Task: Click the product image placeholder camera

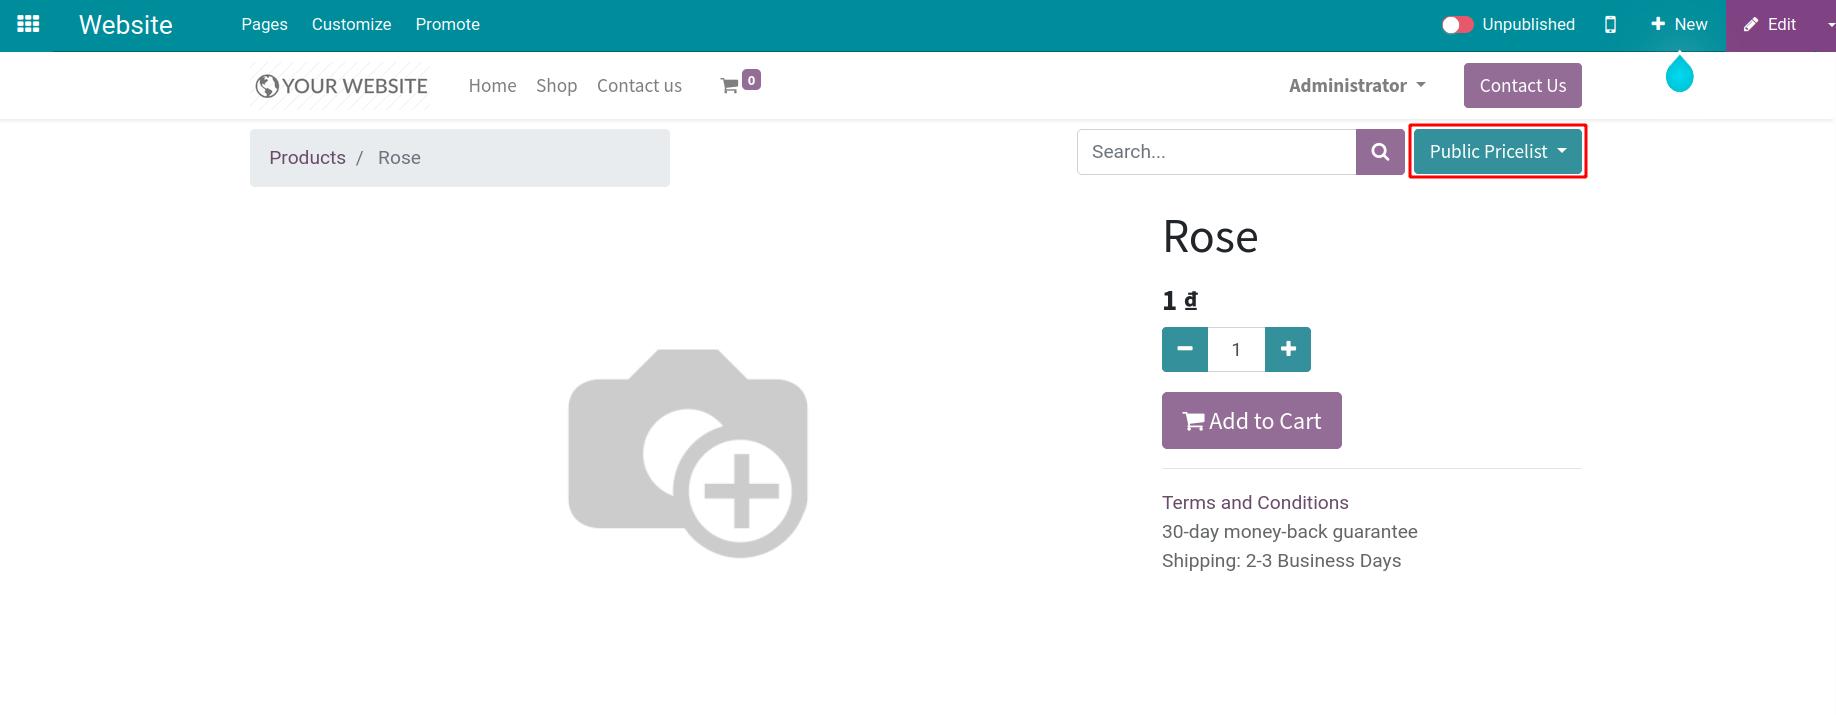Action: tap(688, 453)
